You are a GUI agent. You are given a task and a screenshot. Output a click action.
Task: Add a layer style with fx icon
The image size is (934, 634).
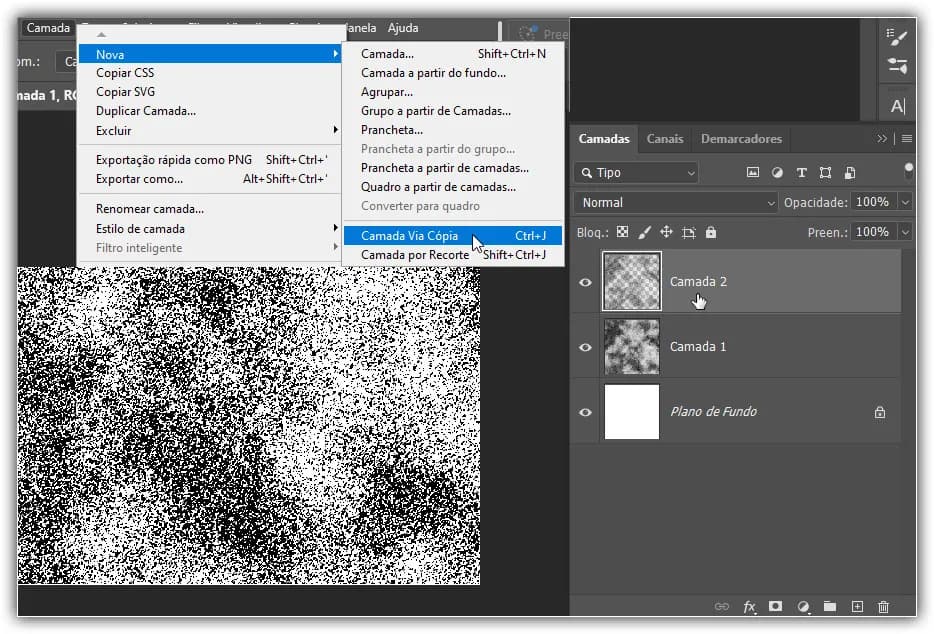749,607
